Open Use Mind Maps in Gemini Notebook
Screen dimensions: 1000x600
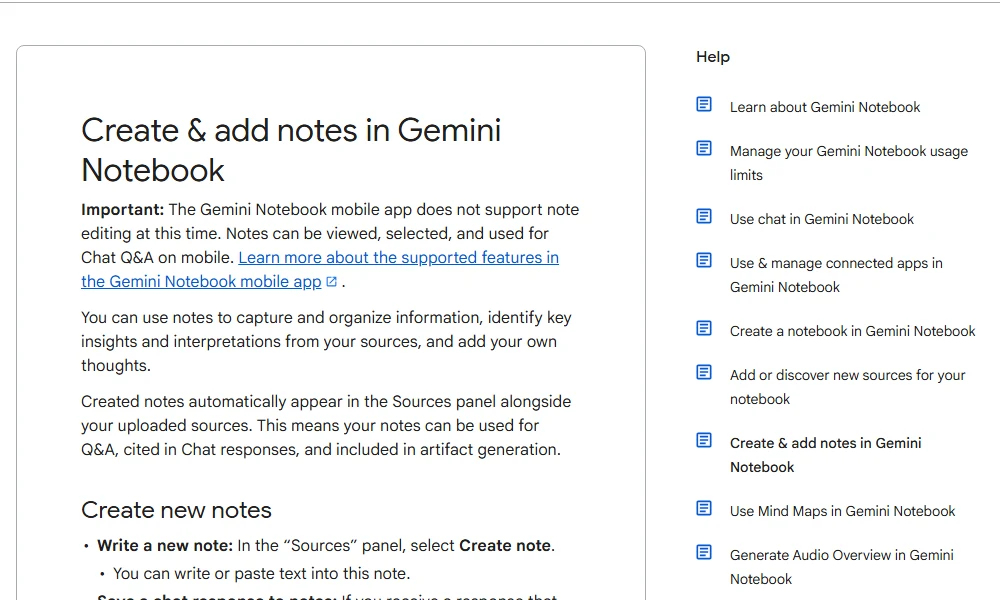click(x=842, y=511)
